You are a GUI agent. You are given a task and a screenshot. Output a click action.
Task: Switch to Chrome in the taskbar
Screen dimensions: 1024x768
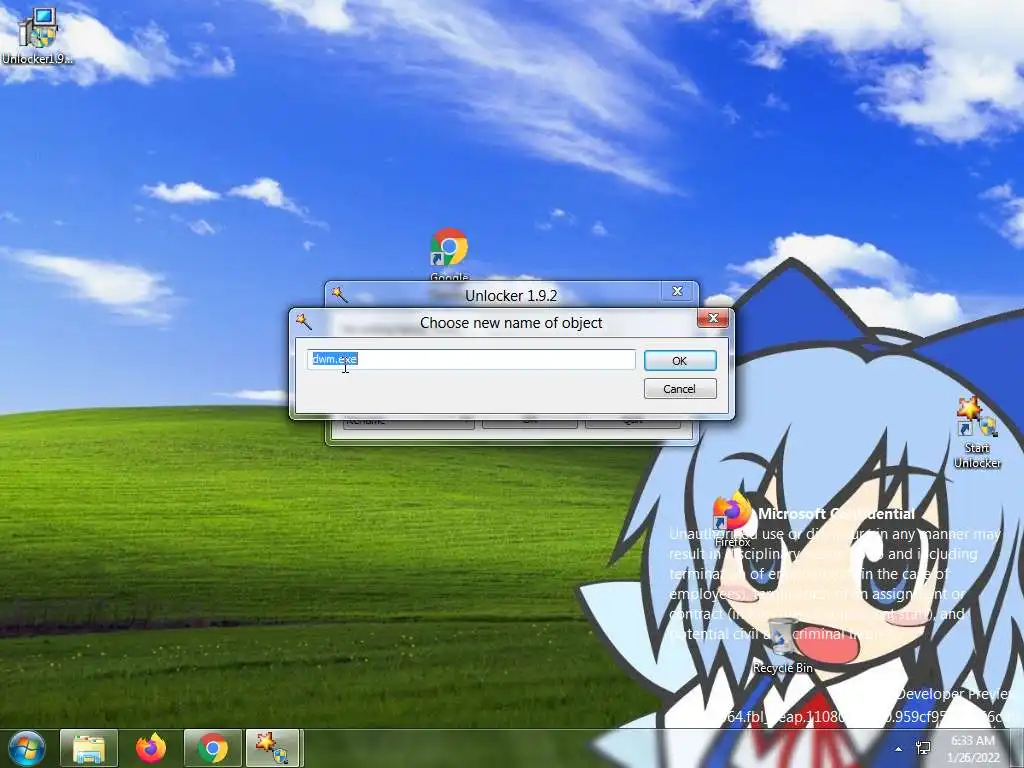(213, 748)
